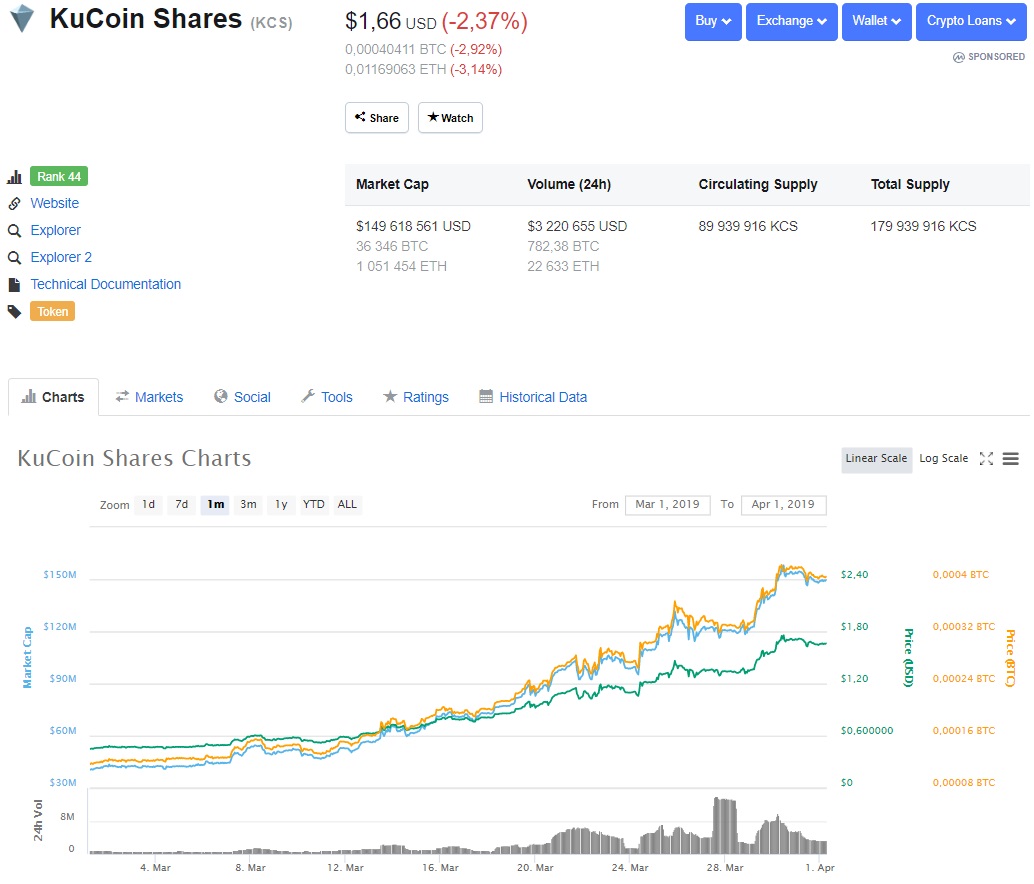Click the magnifier icon beside Explorer
The image size is (1034, 884).
[x=15, y=231]
